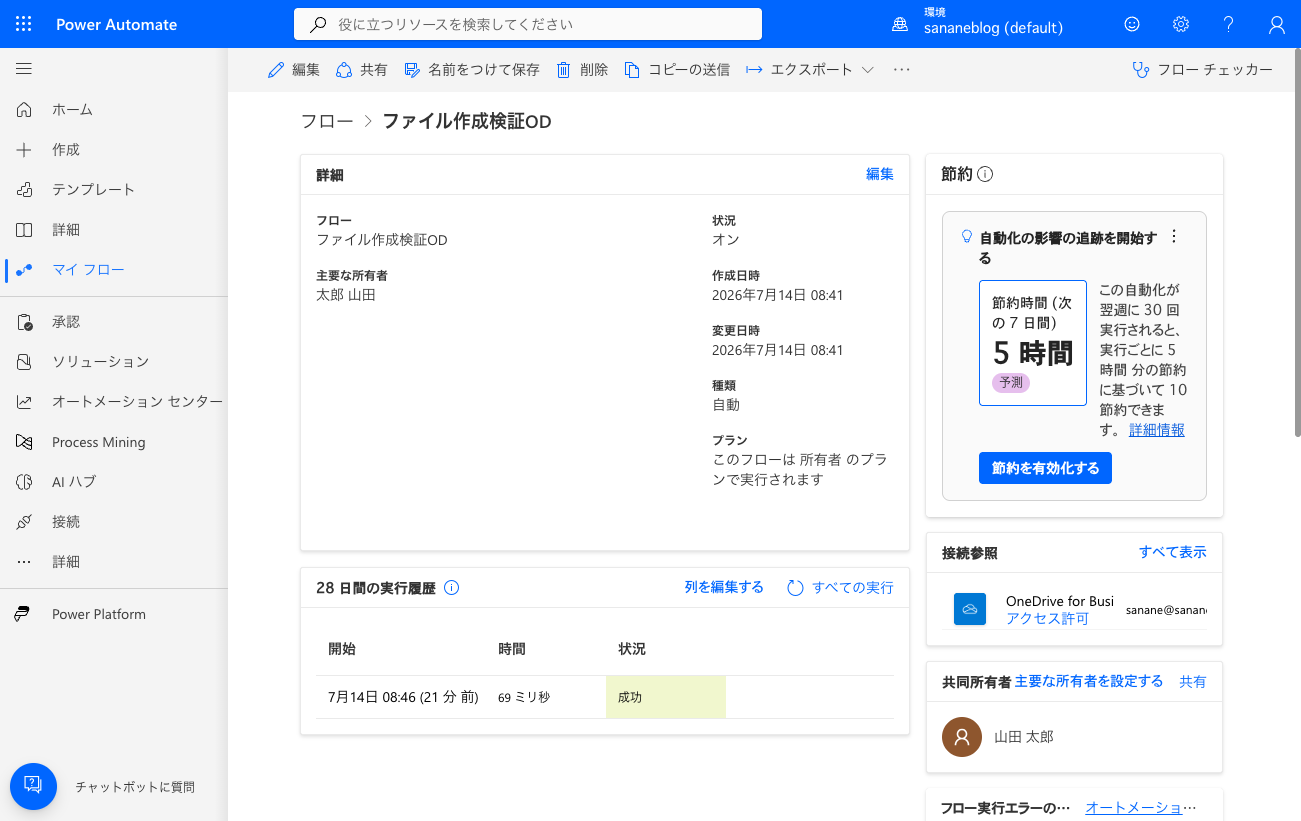Click the 詳細 book icon below テンプレート
This screenshot has width=1301, height=821.
(x=24, y=229)
